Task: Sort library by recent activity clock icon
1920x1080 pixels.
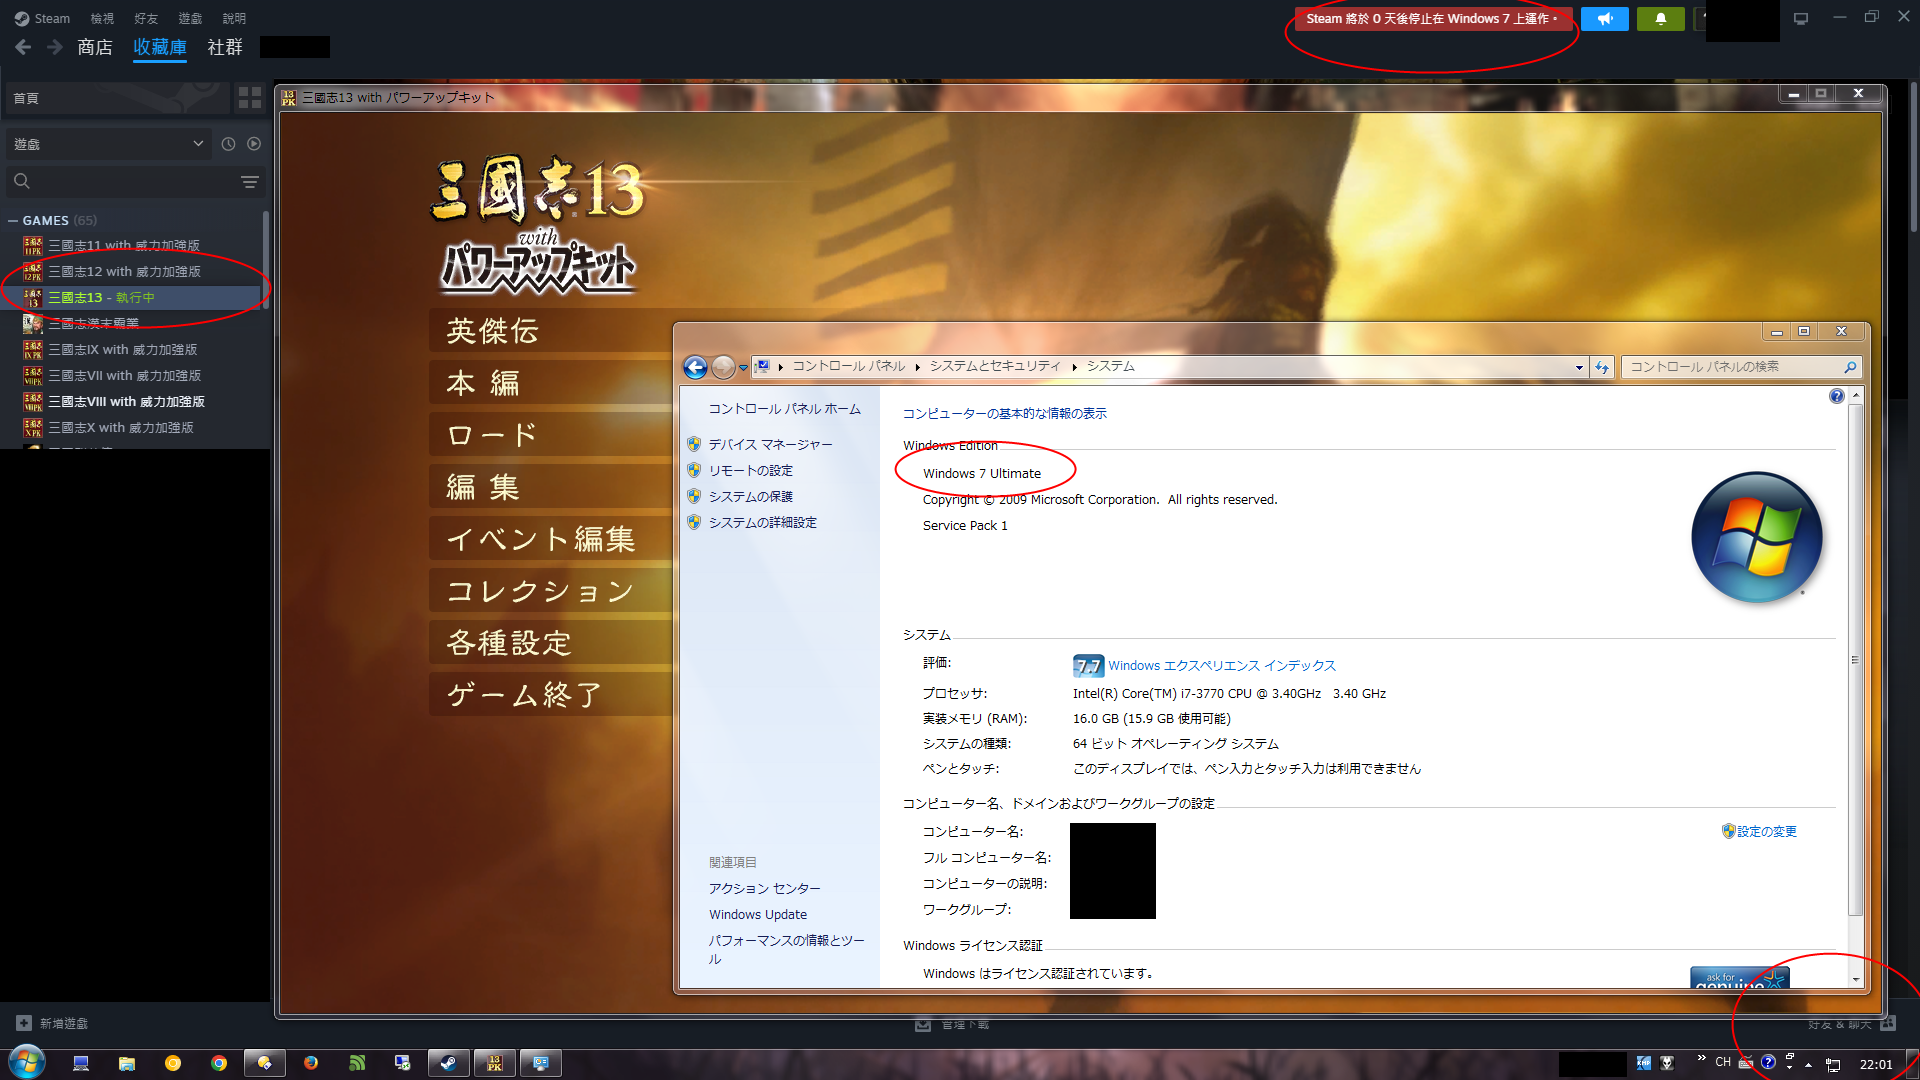Action: (x=228, y=144)
